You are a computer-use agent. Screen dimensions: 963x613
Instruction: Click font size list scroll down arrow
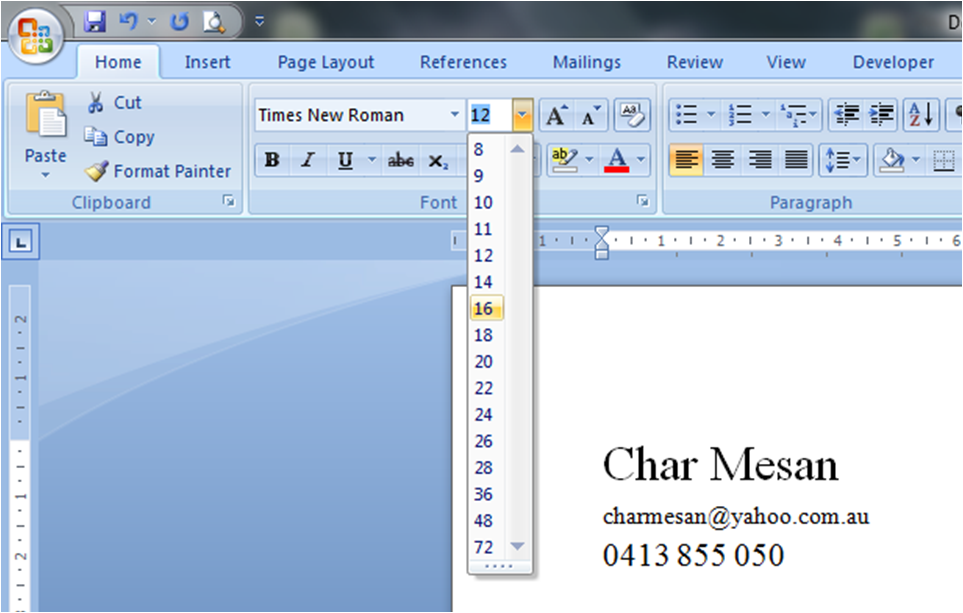(518, 546)
